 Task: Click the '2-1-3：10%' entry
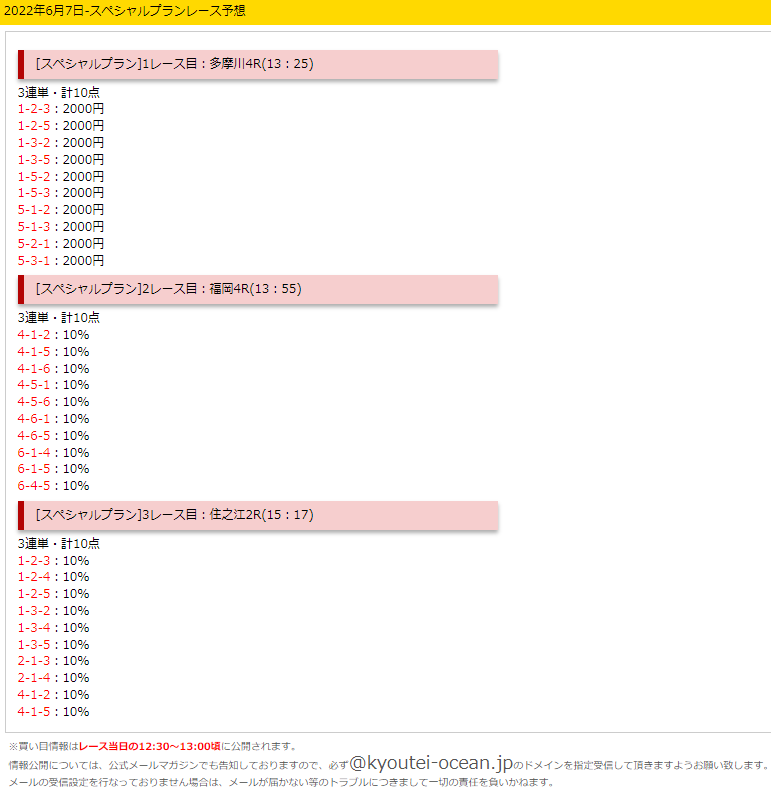tap(54, 661)
